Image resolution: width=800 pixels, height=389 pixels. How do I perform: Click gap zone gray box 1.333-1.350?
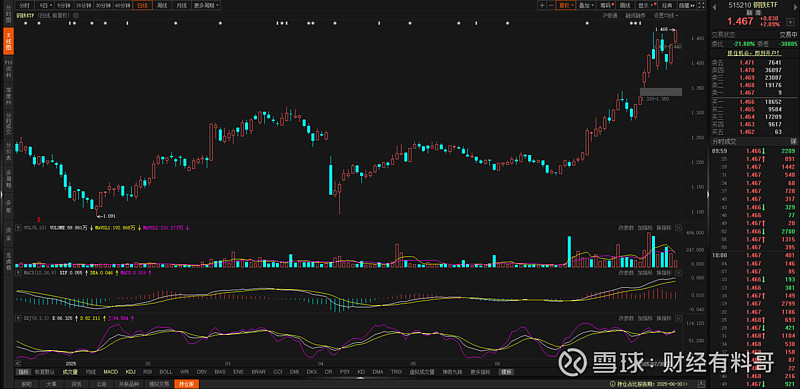pos(661,92)
